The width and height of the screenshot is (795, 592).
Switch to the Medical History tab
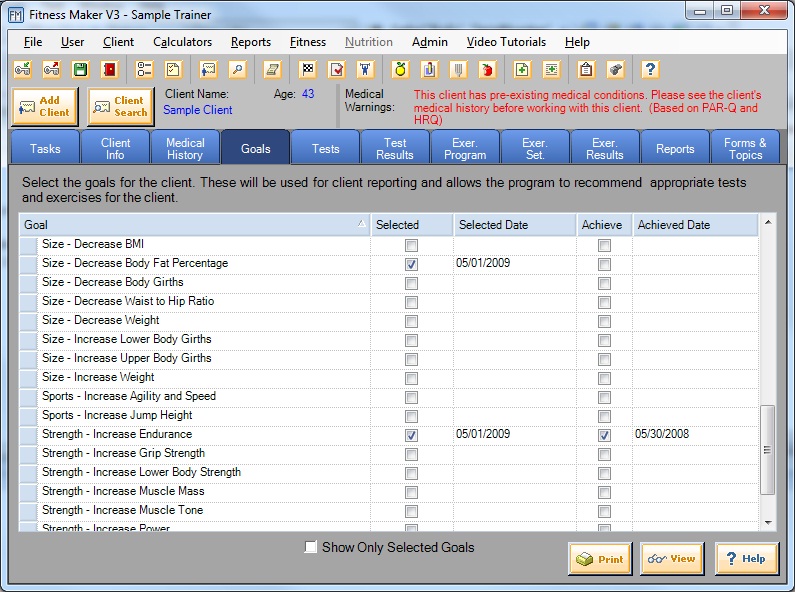tap(185, 149)
